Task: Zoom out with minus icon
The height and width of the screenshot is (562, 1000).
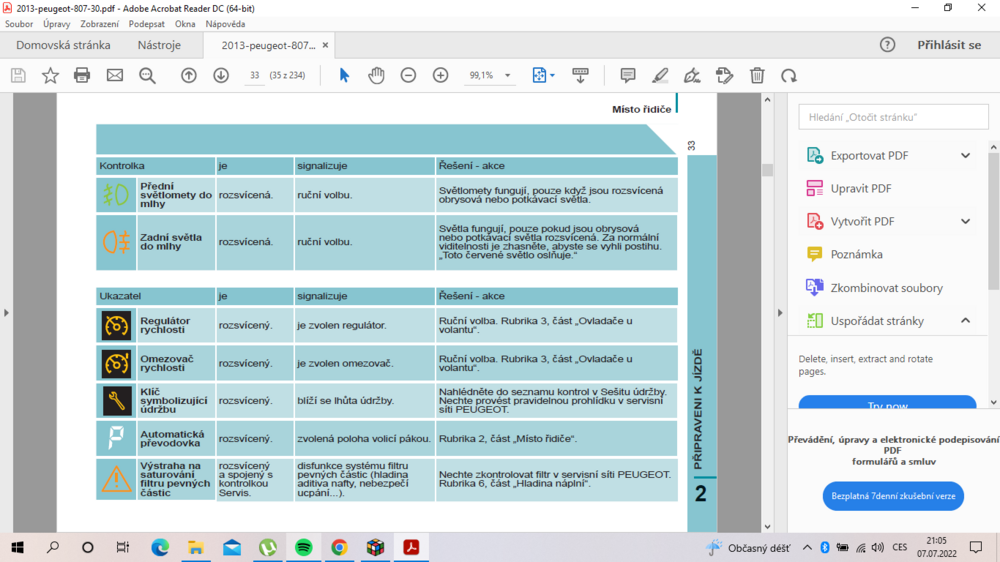Action: tap(408, 75)
